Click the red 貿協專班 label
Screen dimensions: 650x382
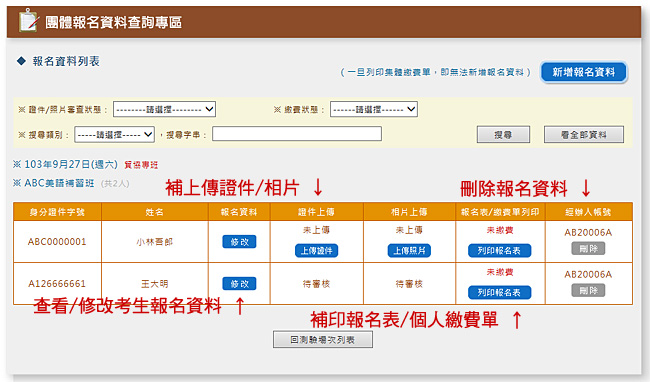point(141,165)
